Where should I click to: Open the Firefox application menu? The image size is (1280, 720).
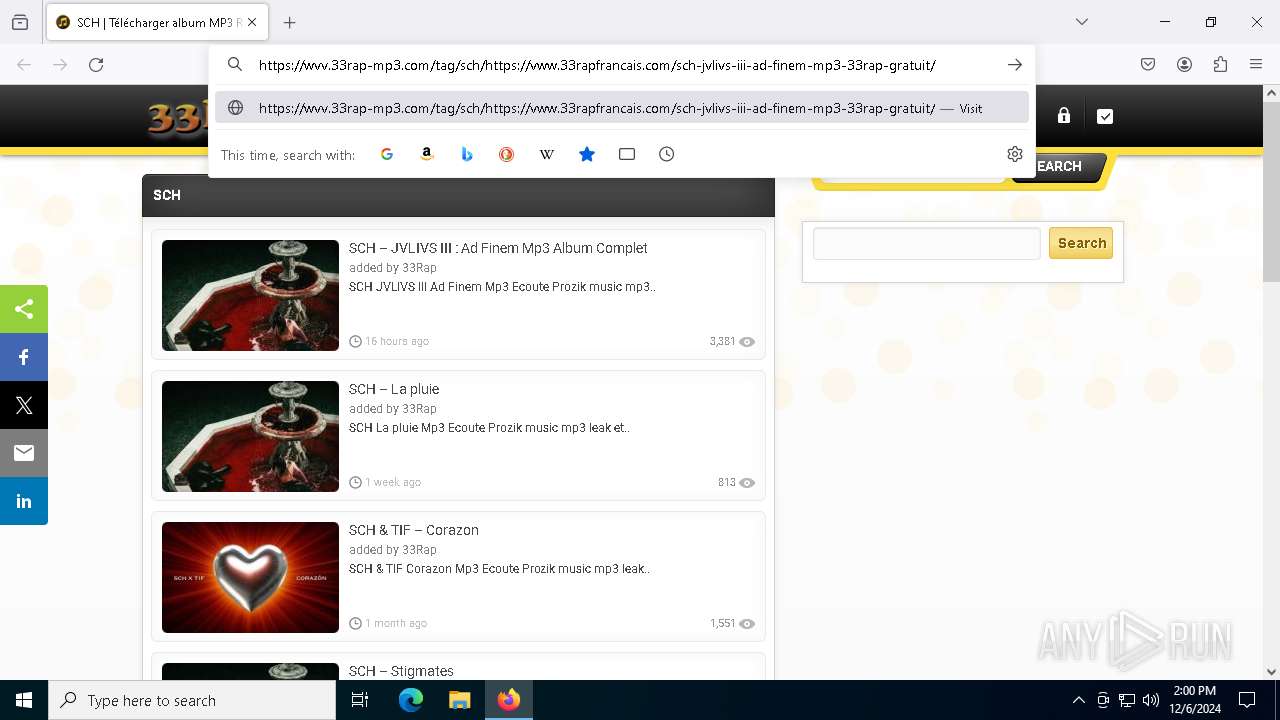[x=1256, y=65]
